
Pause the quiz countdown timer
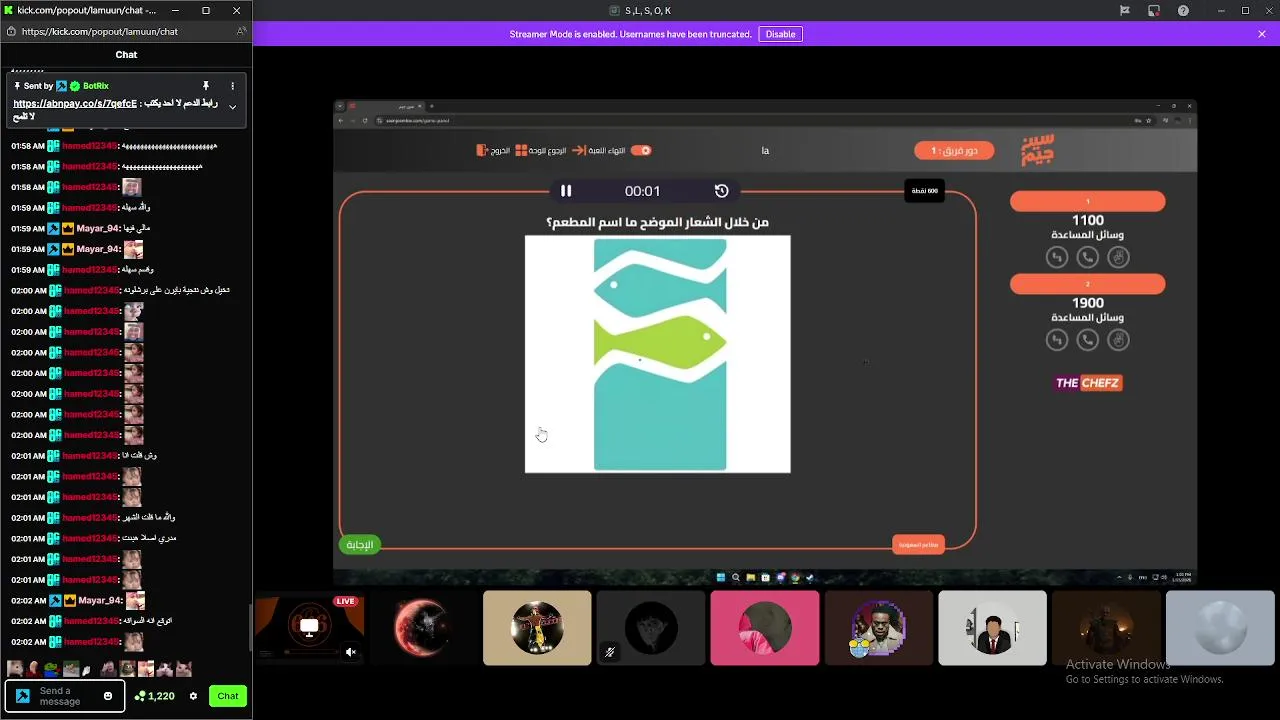[566, 191]
